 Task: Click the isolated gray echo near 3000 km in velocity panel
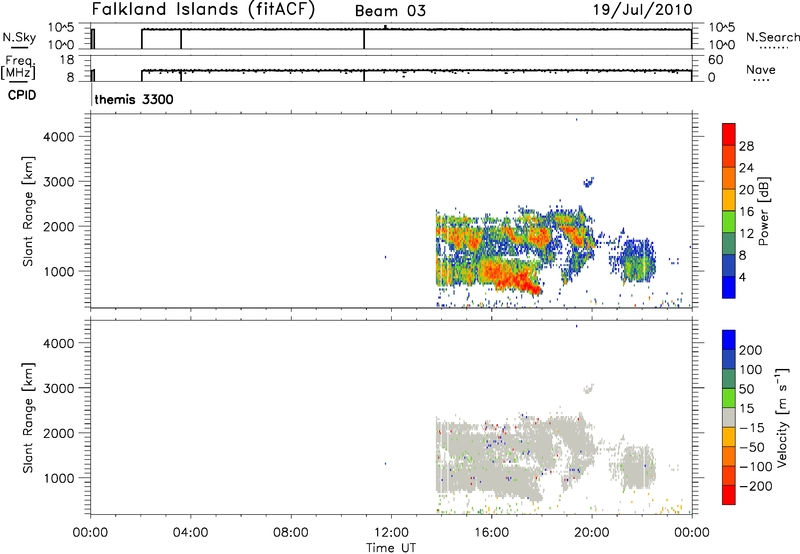pyautogui.click(x=588, y=389)
